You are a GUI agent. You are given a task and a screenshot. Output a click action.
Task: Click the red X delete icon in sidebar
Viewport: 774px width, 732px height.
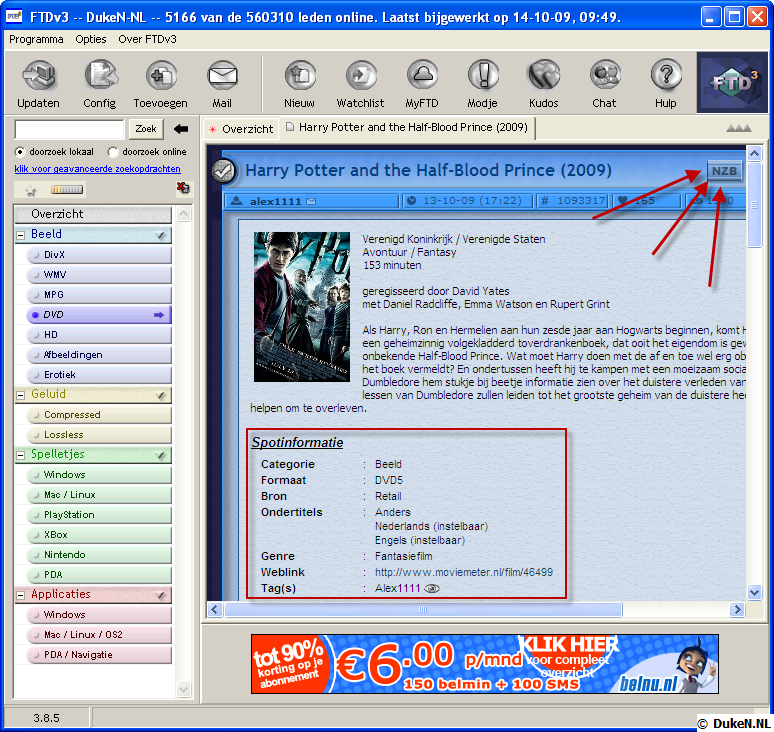point(183,188)
